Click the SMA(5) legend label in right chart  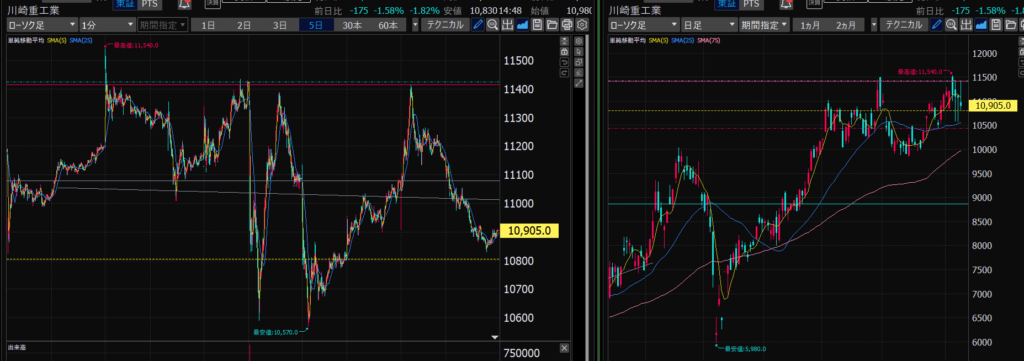click(658, 40)
